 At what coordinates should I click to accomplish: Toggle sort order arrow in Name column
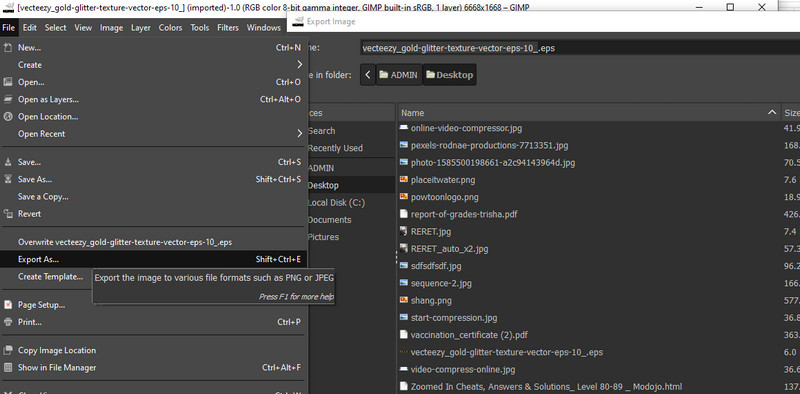[x=773, y=112]
